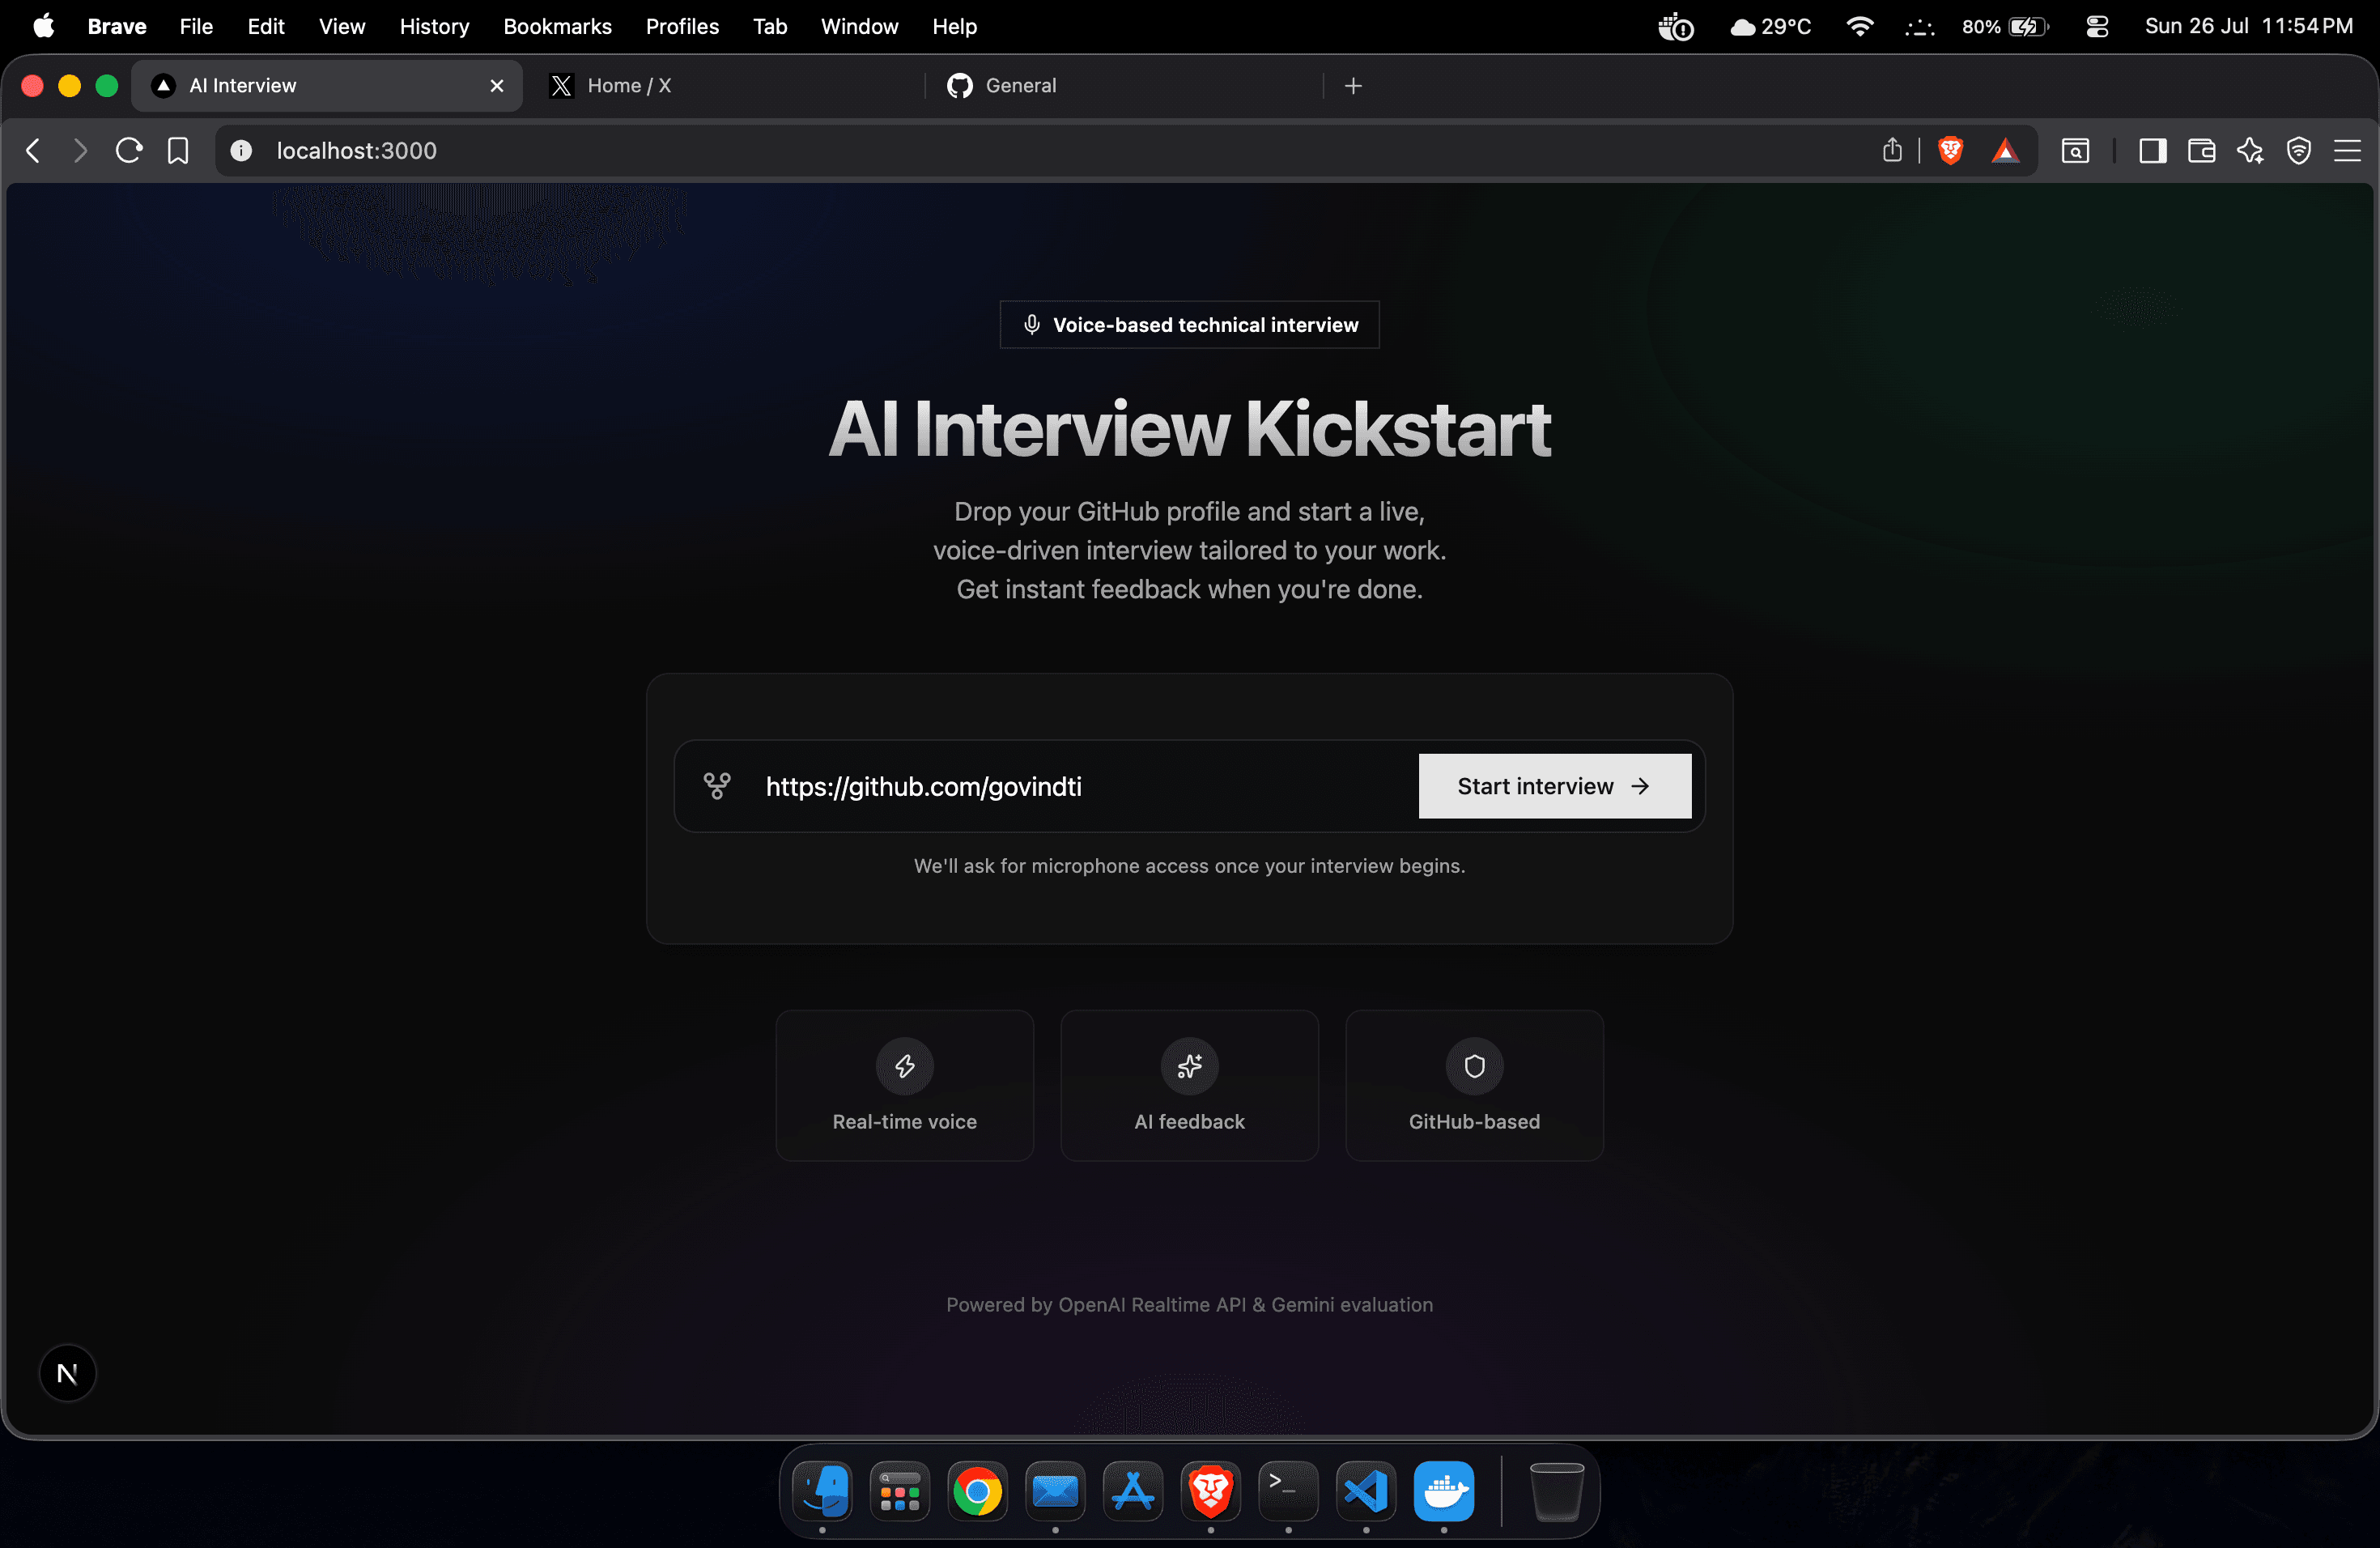Click the Voice-based technical interview badge
The image size is (2380, 1548).
1189,325
